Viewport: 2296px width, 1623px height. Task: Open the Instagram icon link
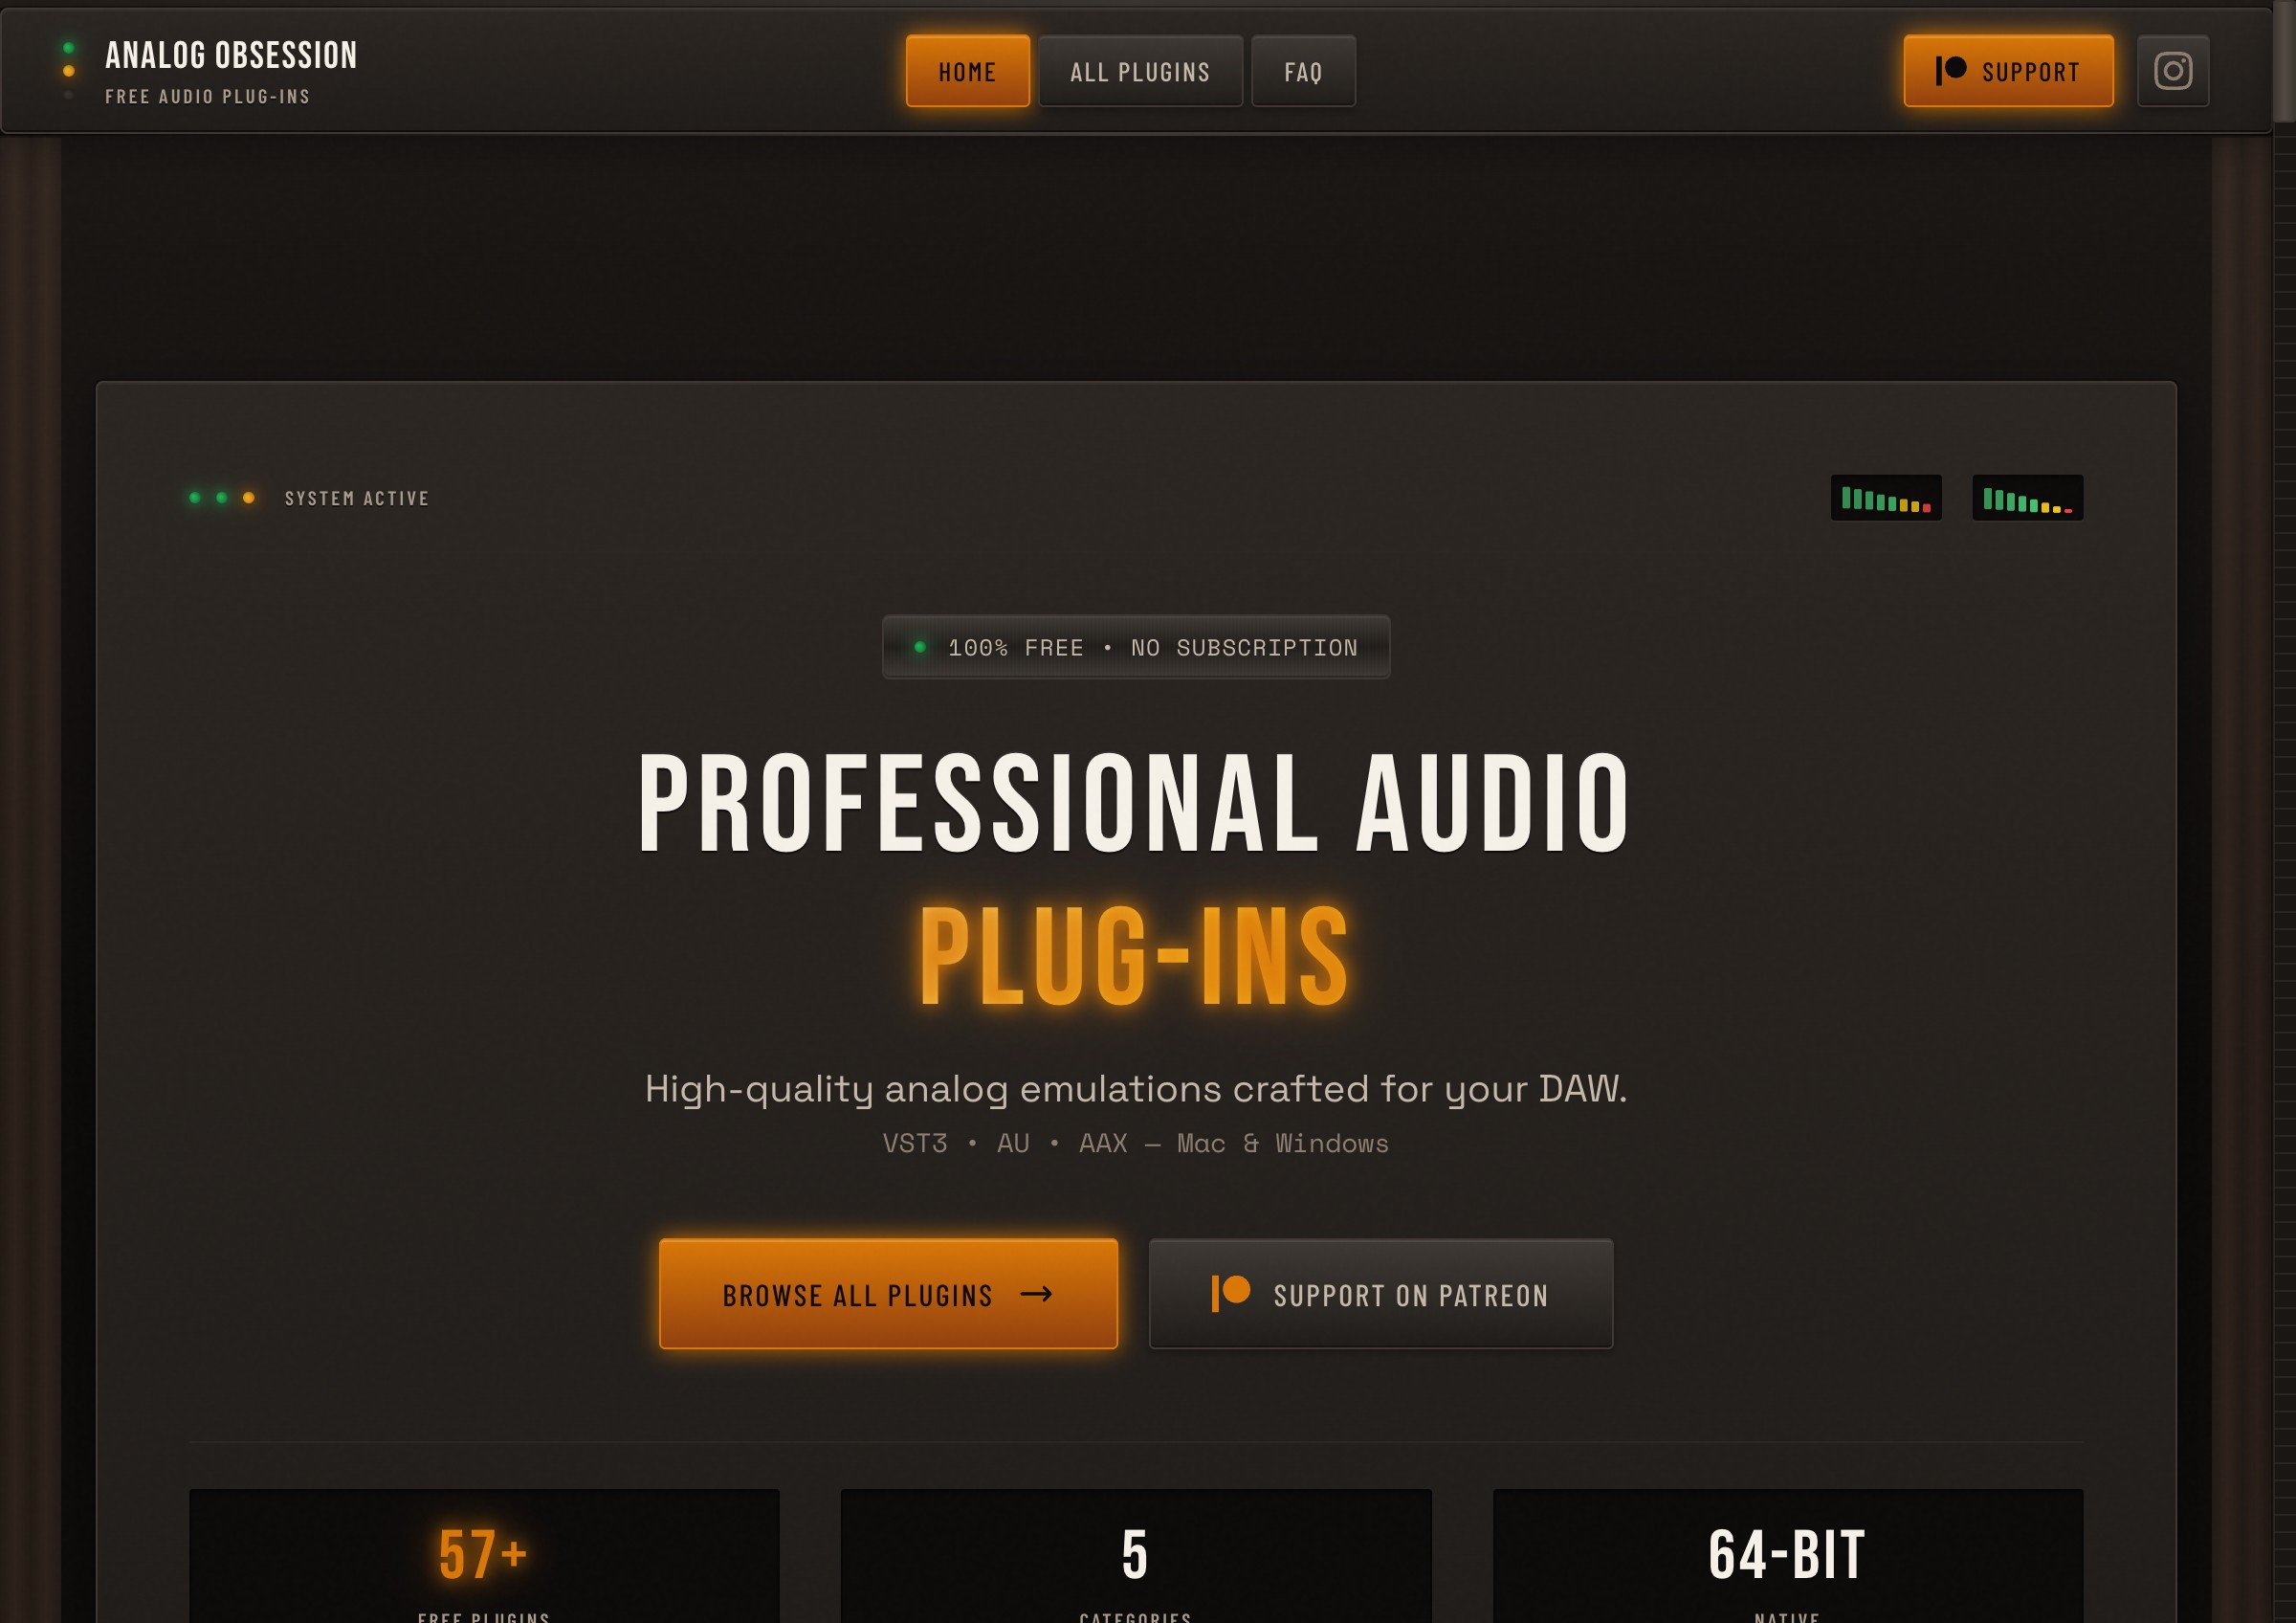coord(2172,71)
